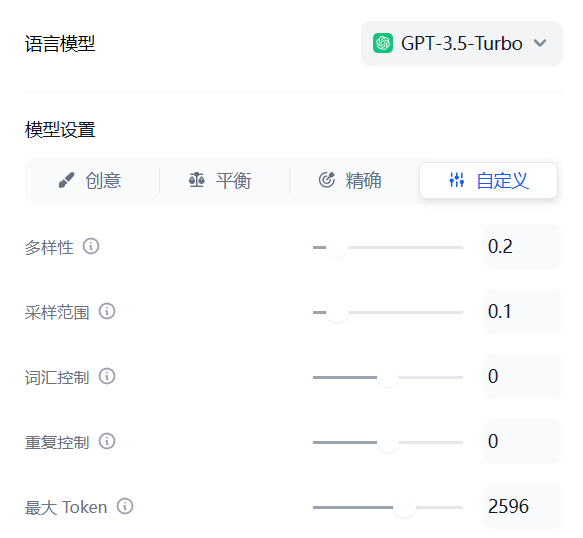
Task: Click the 采样范围 value field showing 0.1
Action: coord(523,311)
